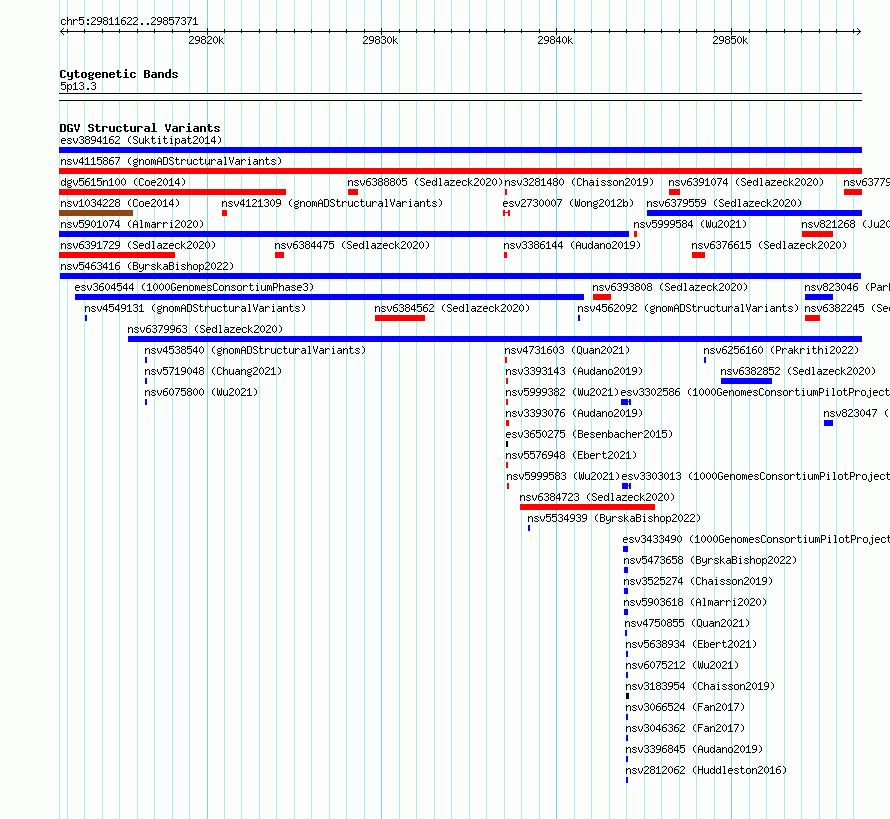Click nsv5534939 (ByrskaBishop2022) label

click(x=614, y=518)
